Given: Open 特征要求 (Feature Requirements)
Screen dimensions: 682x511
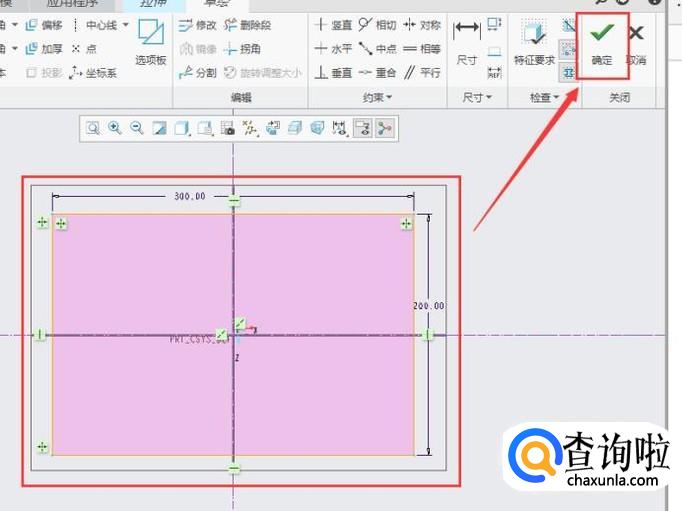Looking at the screenshot, I should click(x=534, y=42).
